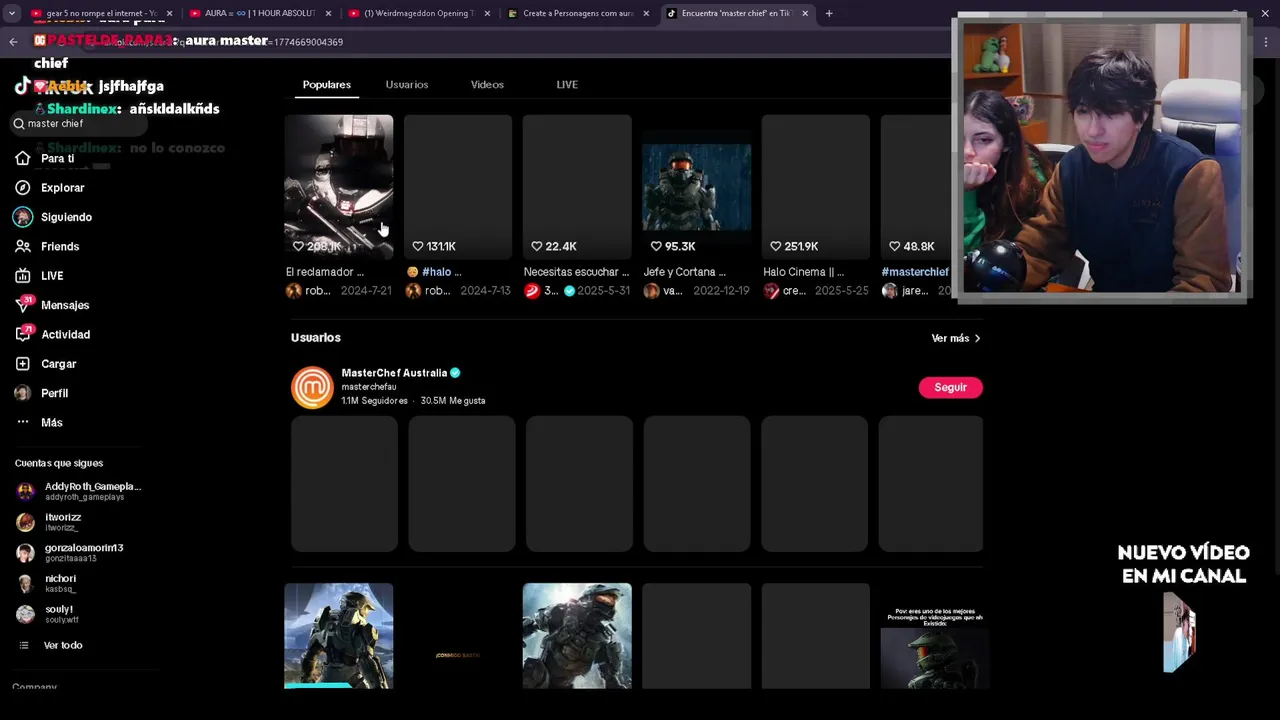Click 'Necesitas escuchar ...' video title
This screenshot has height=720, width=1280.
577,272
